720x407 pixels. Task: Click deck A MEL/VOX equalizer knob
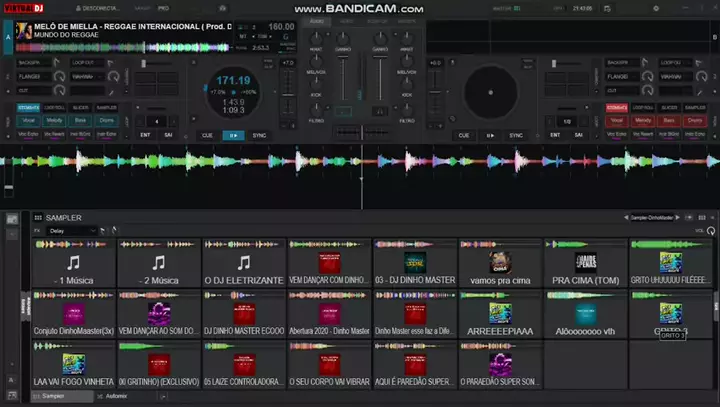click(316, 61)
